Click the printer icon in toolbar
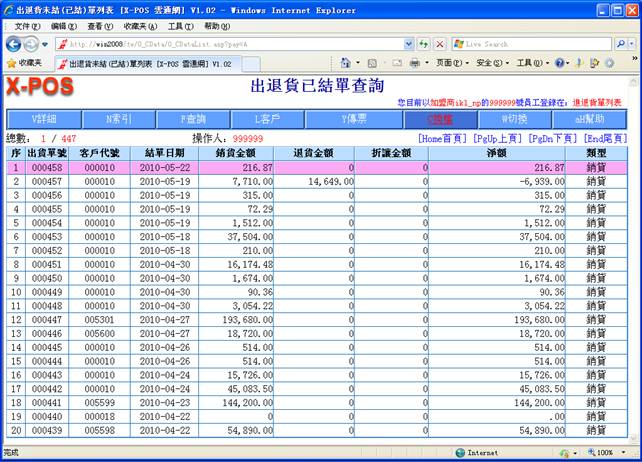 (x=414, y=63)
